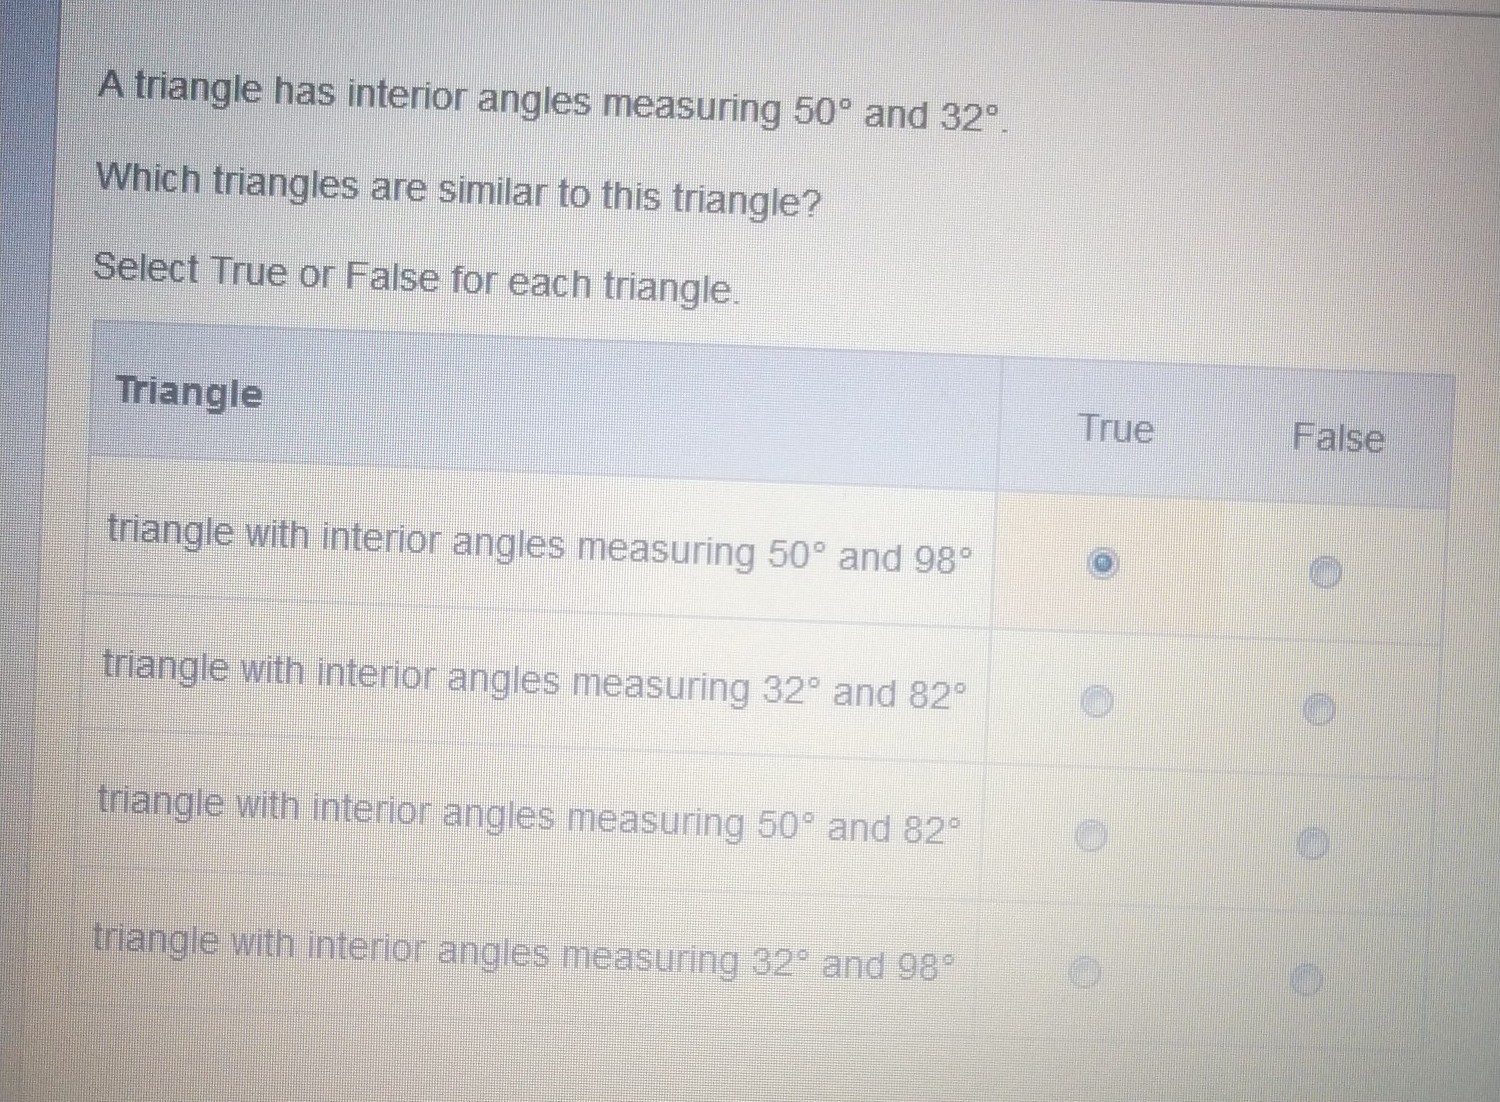Select False for 32° and 98° triangle
1500x1102 pixels.
coord(1306,981)
